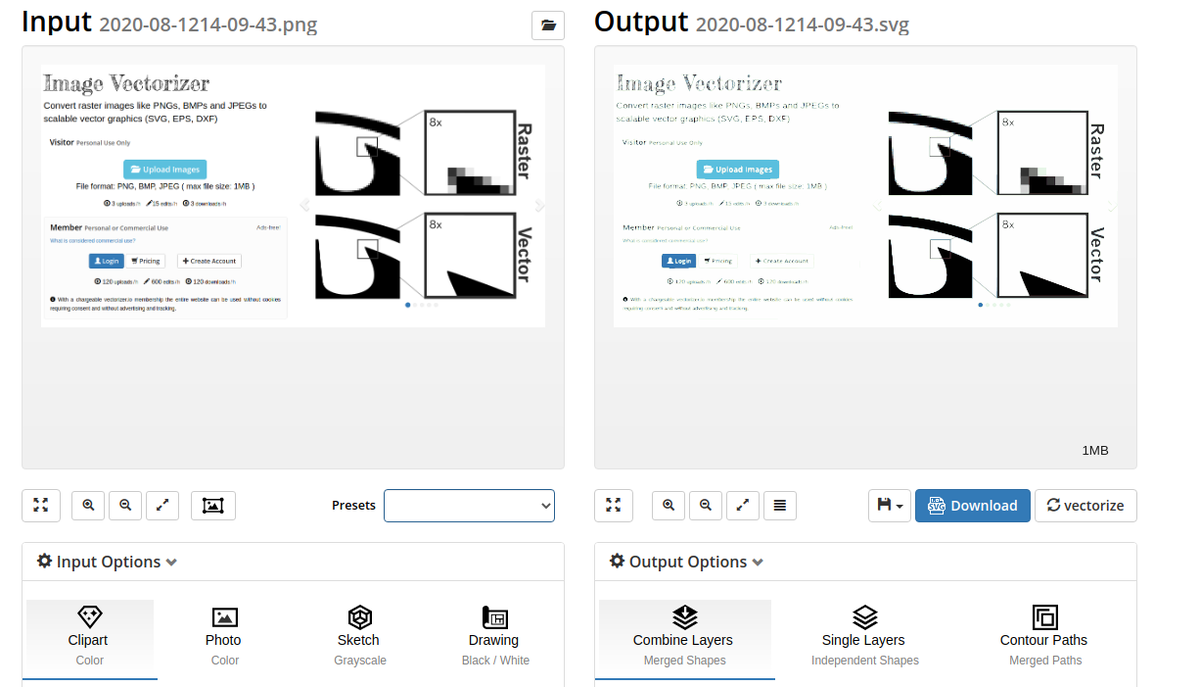Click the crop image icon under Input
This screenshot has width=1200, height=687.
point(213,505)
